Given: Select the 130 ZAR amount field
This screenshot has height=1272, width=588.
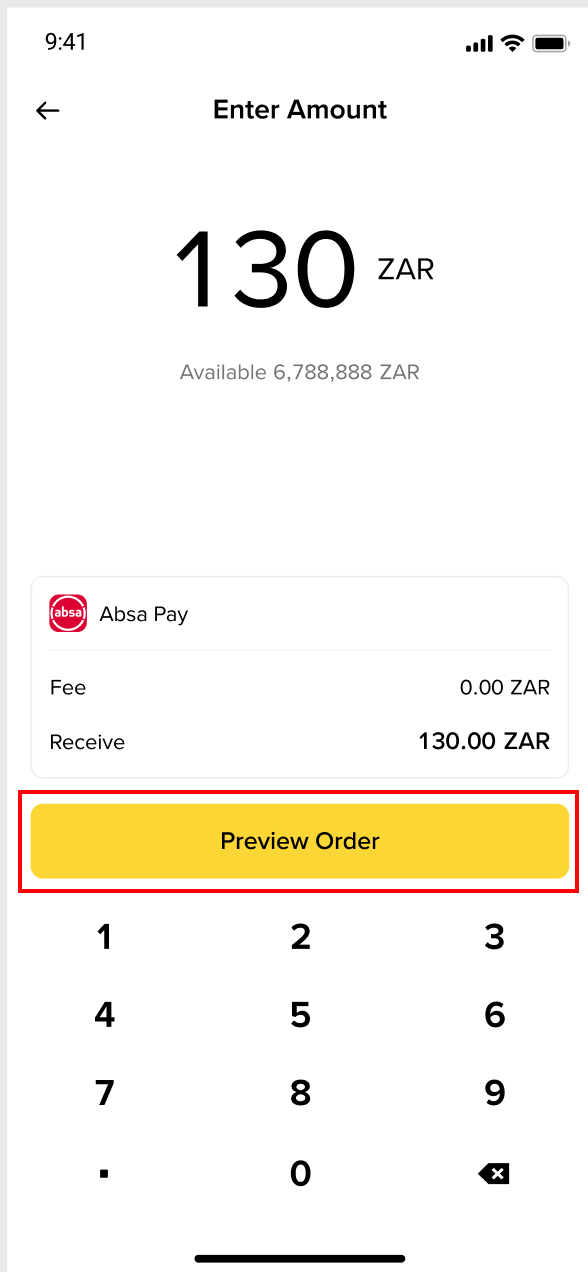Looking at the screenshot, I should (x=305, y=269).
